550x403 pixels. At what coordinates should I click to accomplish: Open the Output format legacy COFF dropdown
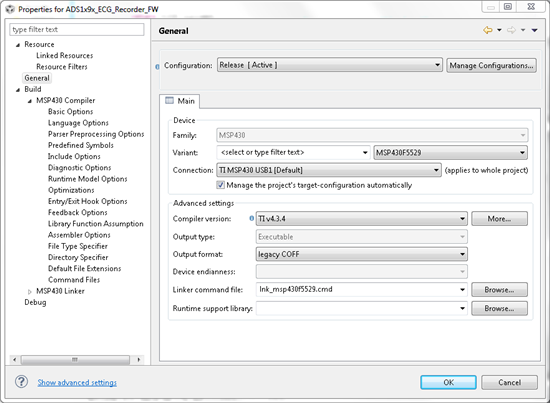pos(362,254)
